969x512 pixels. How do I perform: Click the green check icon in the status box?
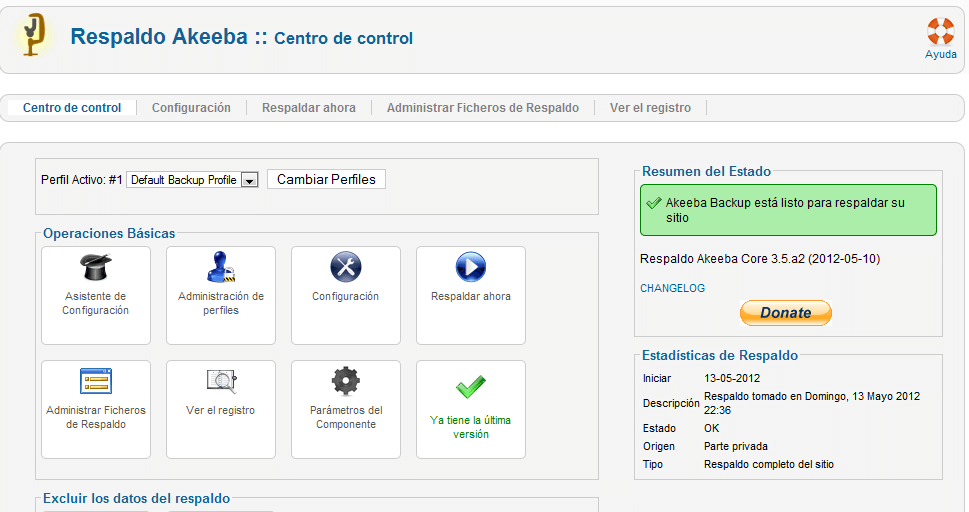pyautogui.click(x=654, y=203)
